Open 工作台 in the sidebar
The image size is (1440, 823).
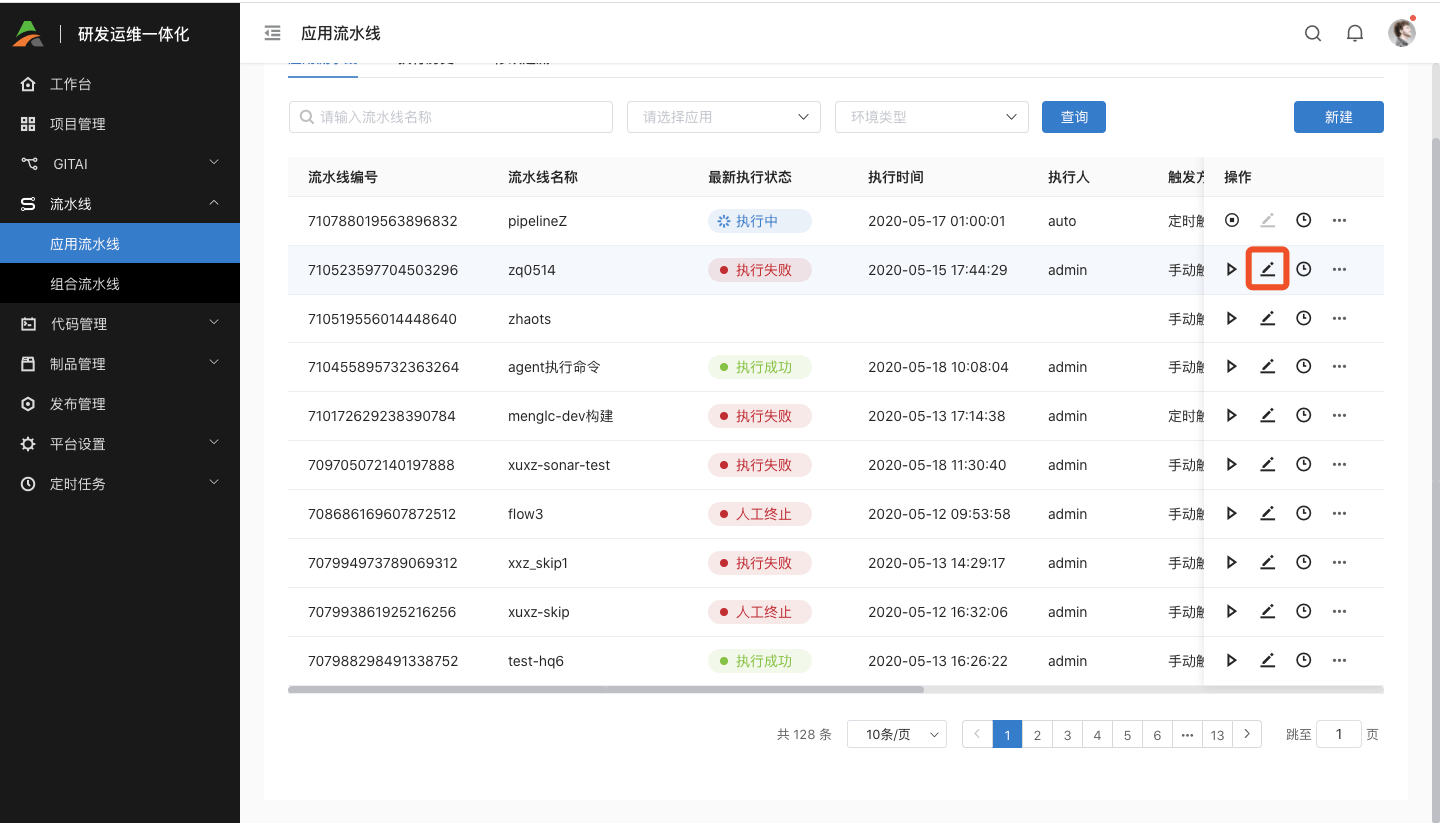[120, 83]
